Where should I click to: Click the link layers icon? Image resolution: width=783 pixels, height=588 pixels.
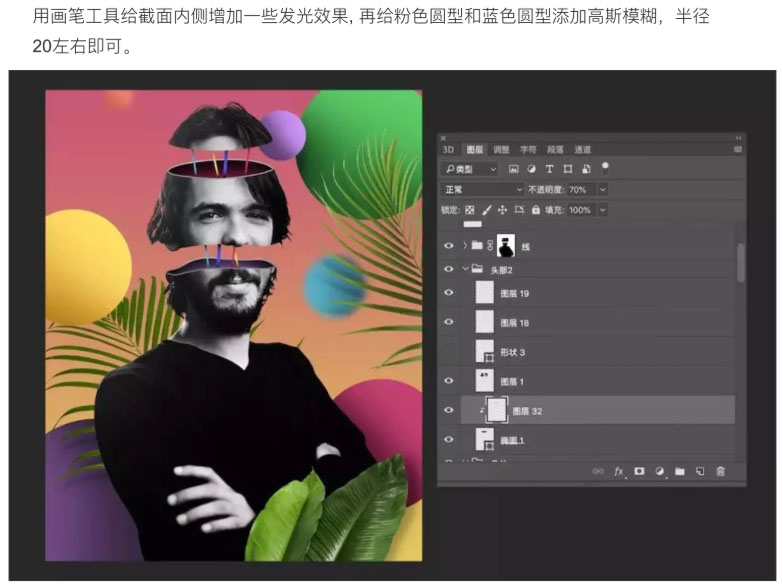(598, 471)
